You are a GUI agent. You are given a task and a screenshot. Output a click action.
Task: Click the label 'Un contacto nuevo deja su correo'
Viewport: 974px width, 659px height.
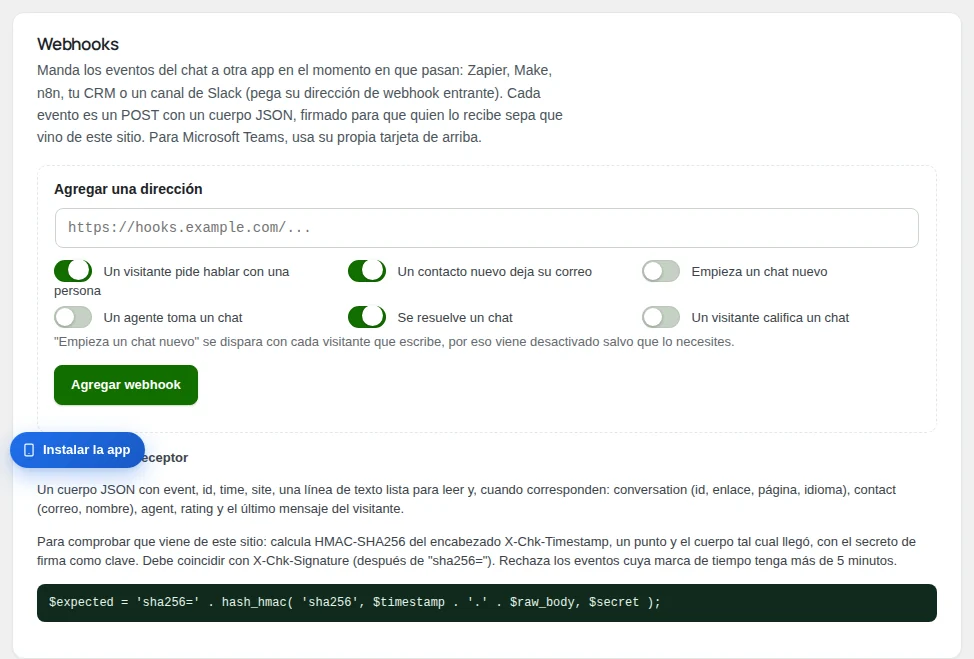tap(494, 271)
